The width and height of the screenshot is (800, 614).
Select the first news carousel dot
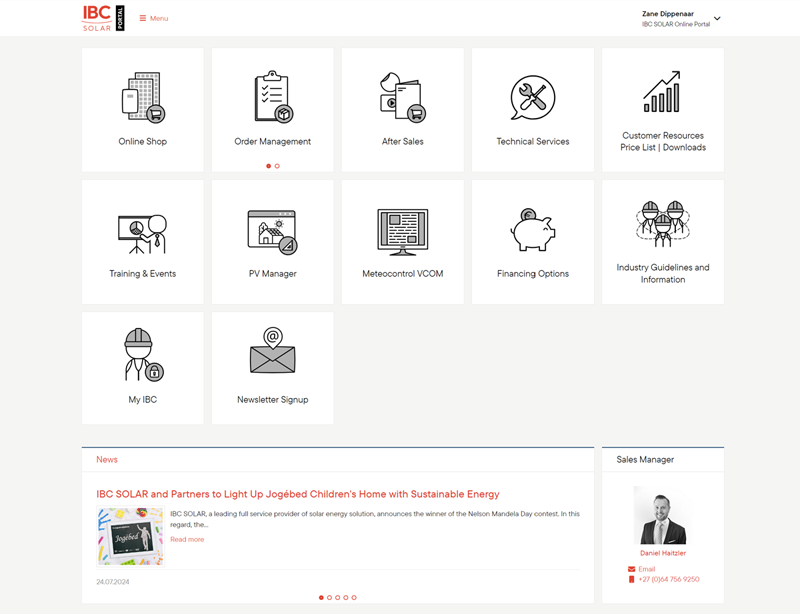(321, 597)
